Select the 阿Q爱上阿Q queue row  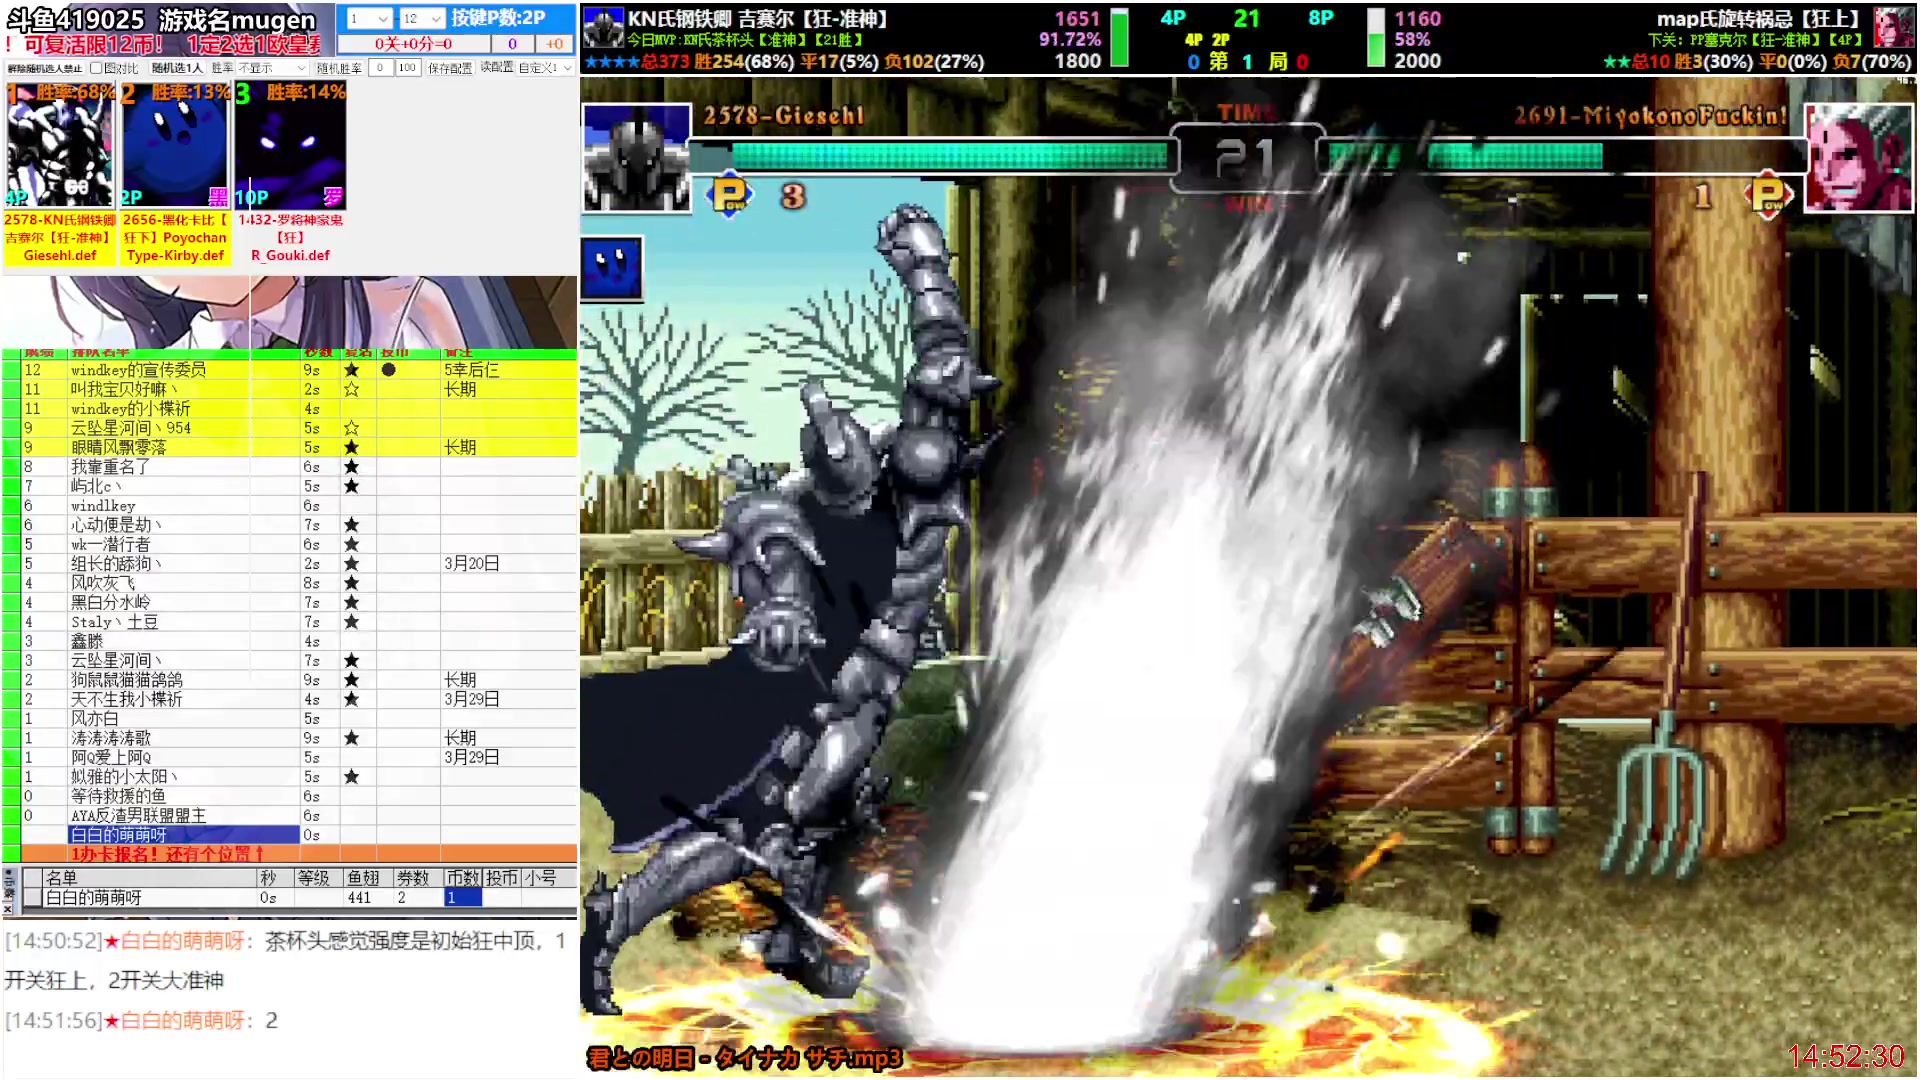290,758
